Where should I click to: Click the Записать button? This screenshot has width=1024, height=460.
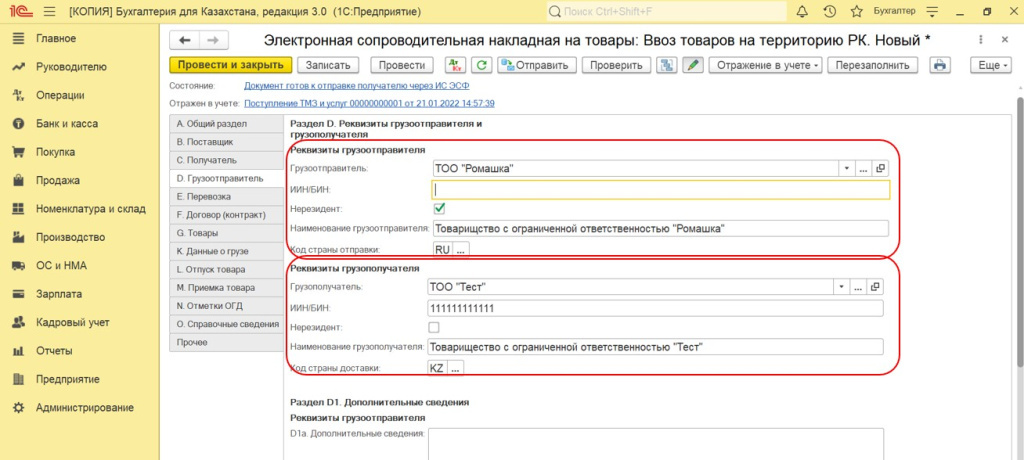[329, 65]
